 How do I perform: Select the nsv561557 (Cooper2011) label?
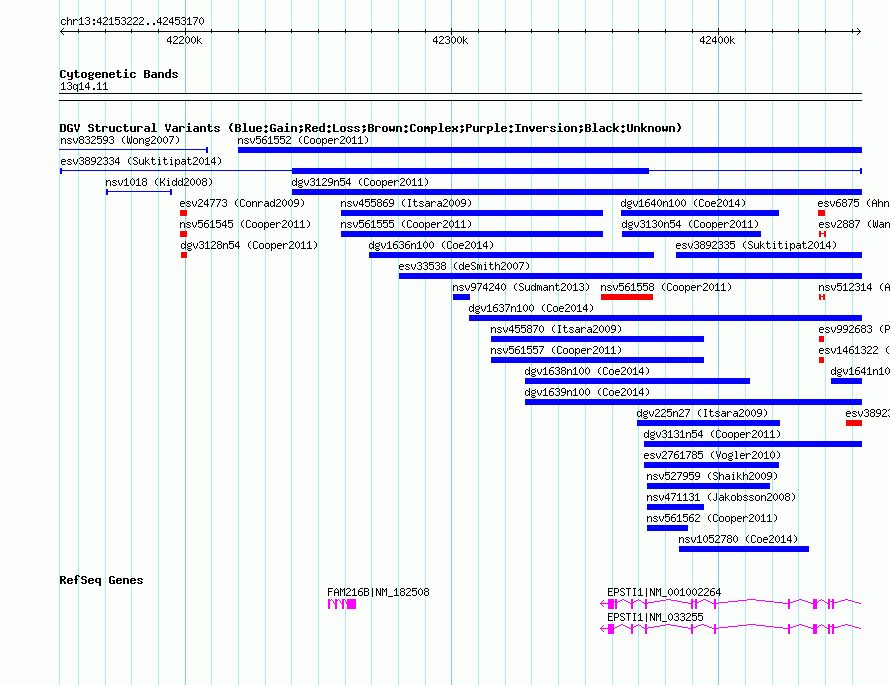click(x=556, y=350)
